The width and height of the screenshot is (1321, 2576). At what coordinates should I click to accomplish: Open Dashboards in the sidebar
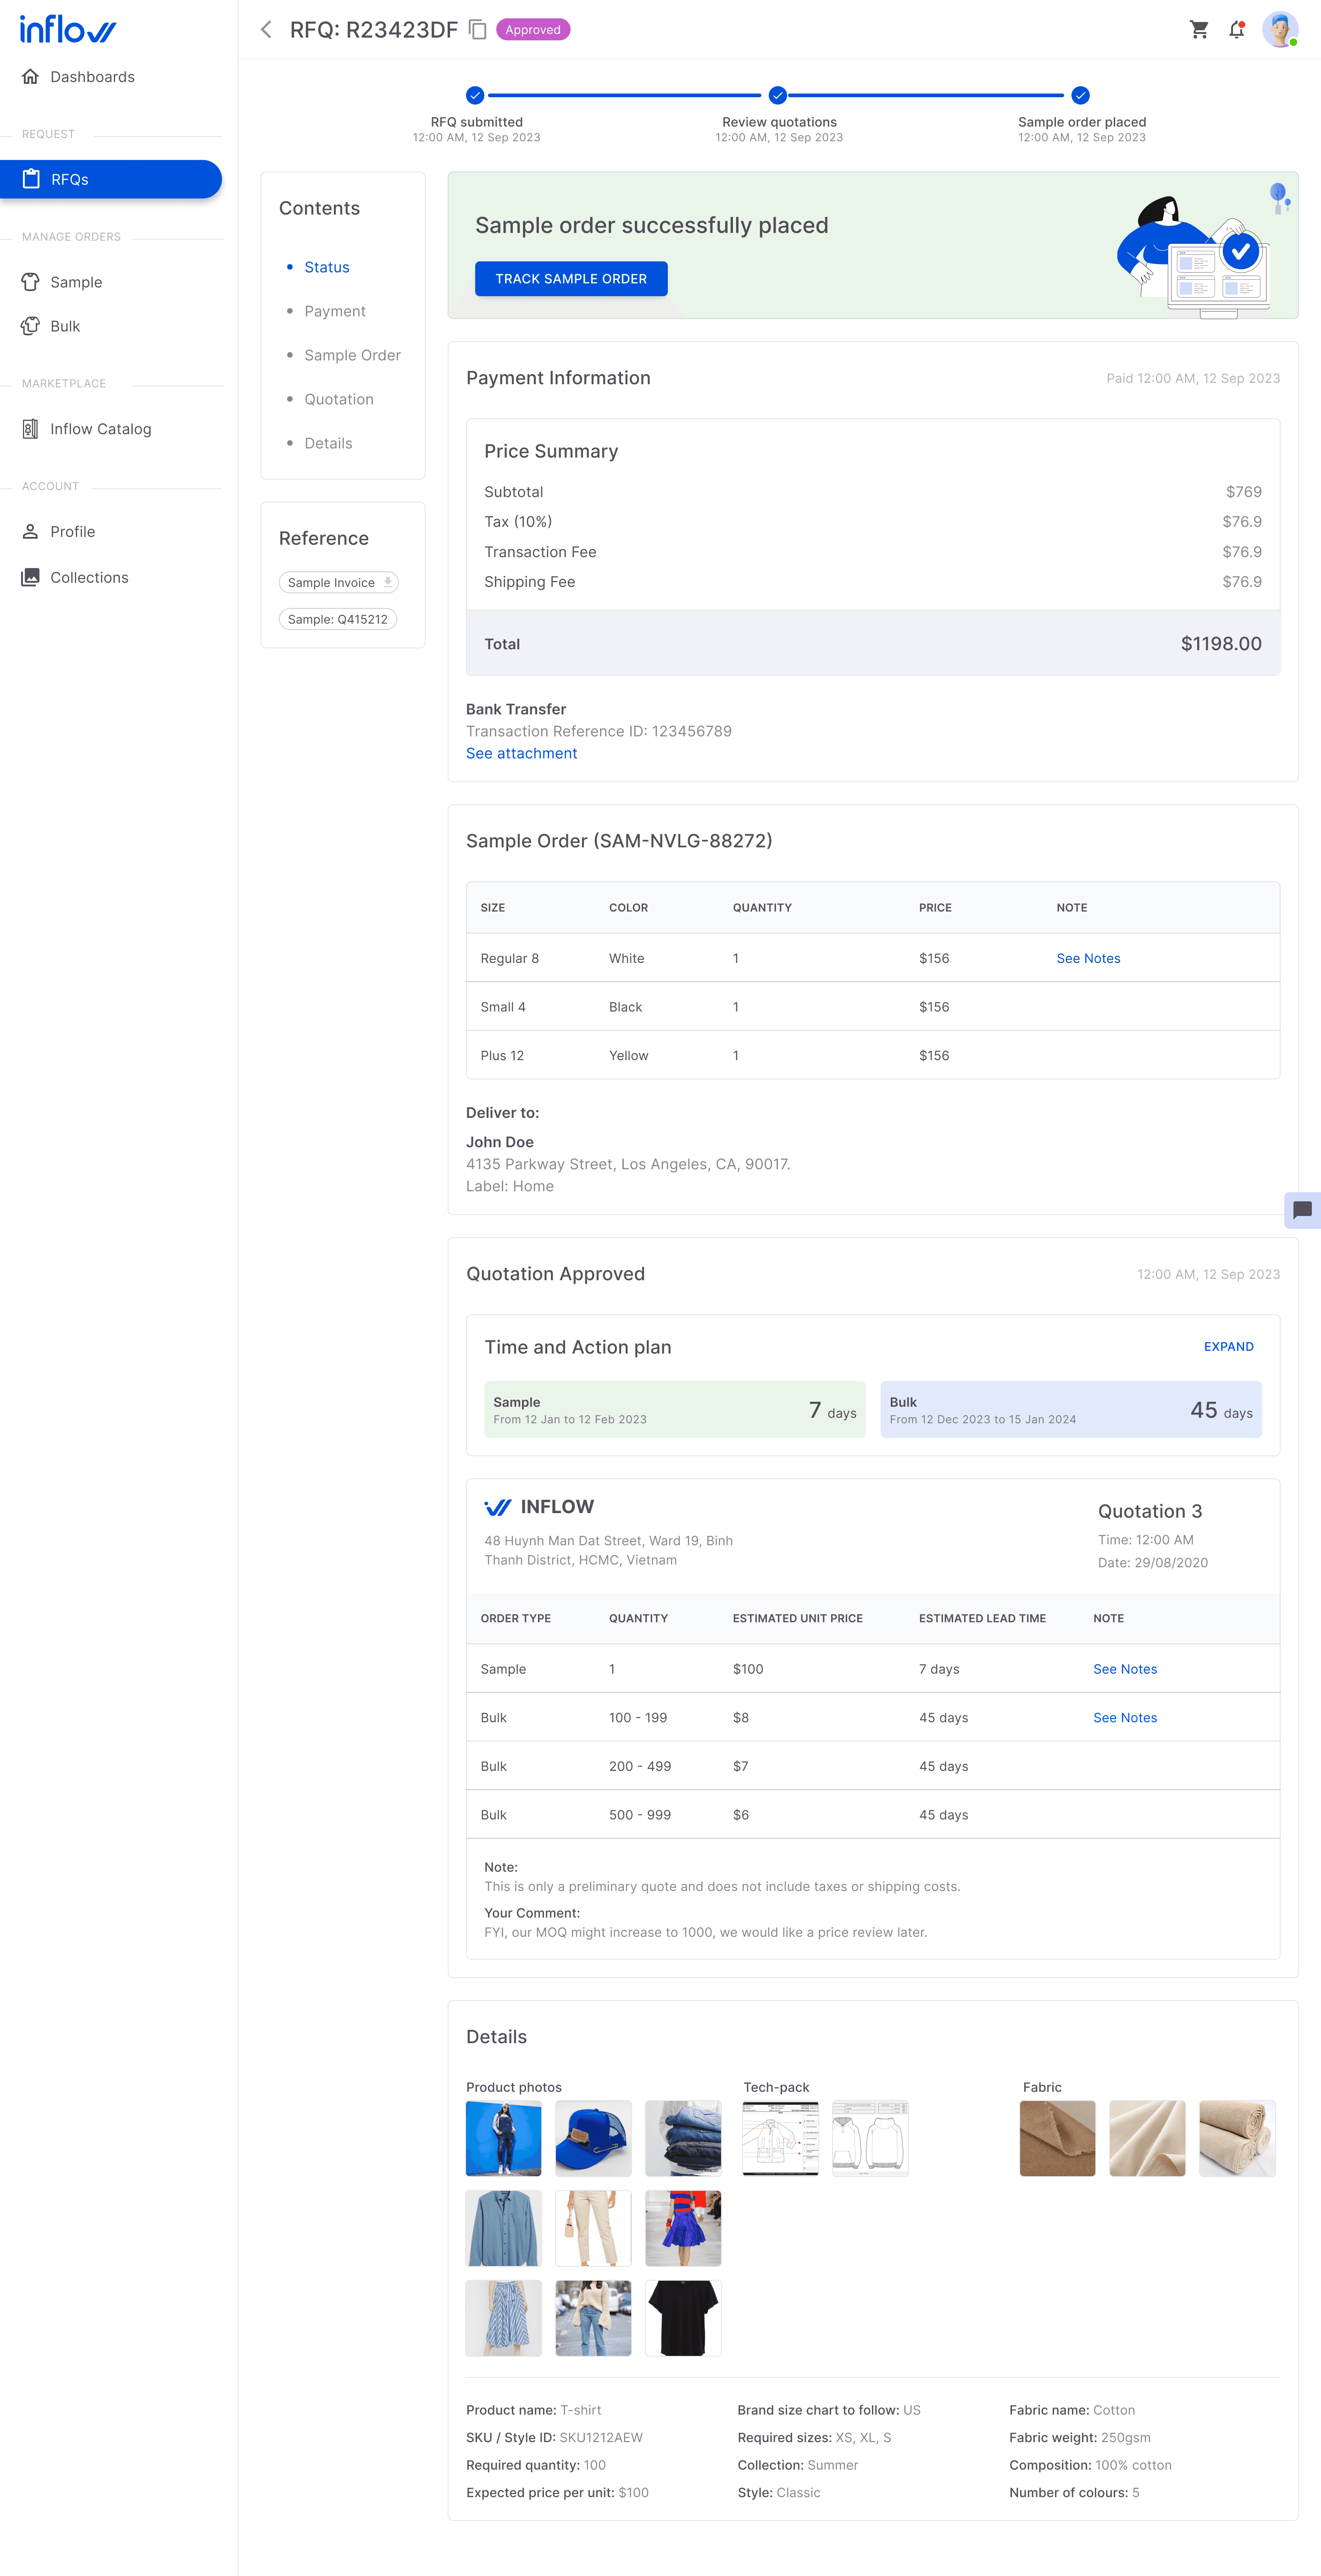(x=92, y=77)
